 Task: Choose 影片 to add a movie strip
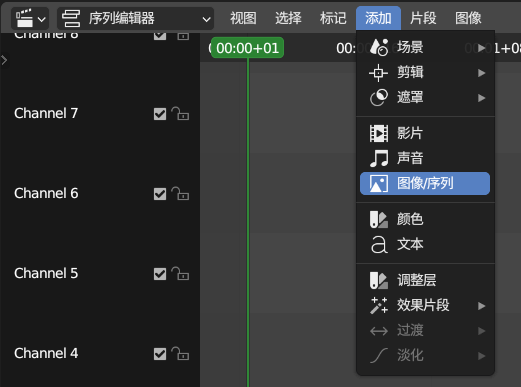click(425, 133)
